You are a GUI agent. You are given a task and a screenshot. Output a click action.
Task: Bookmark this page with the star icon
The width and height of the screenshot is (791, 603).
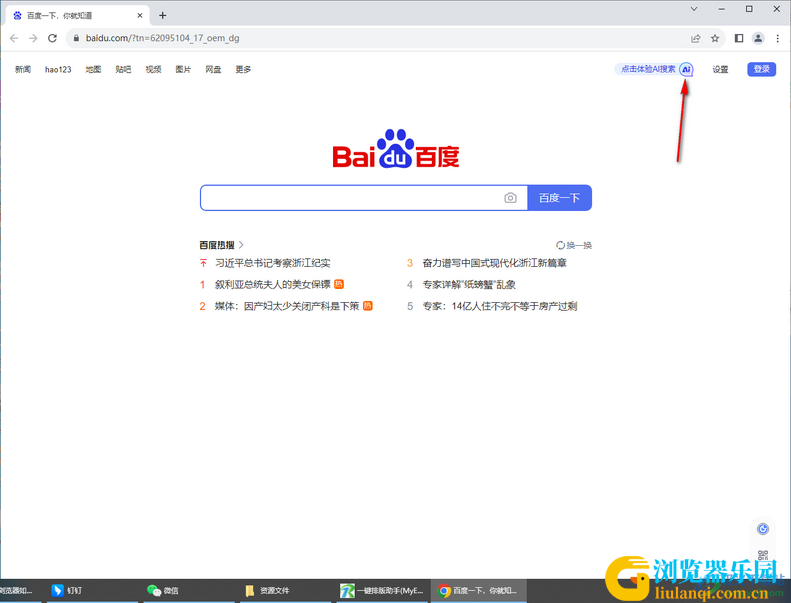pyautogui.click(x=715, y=38)
